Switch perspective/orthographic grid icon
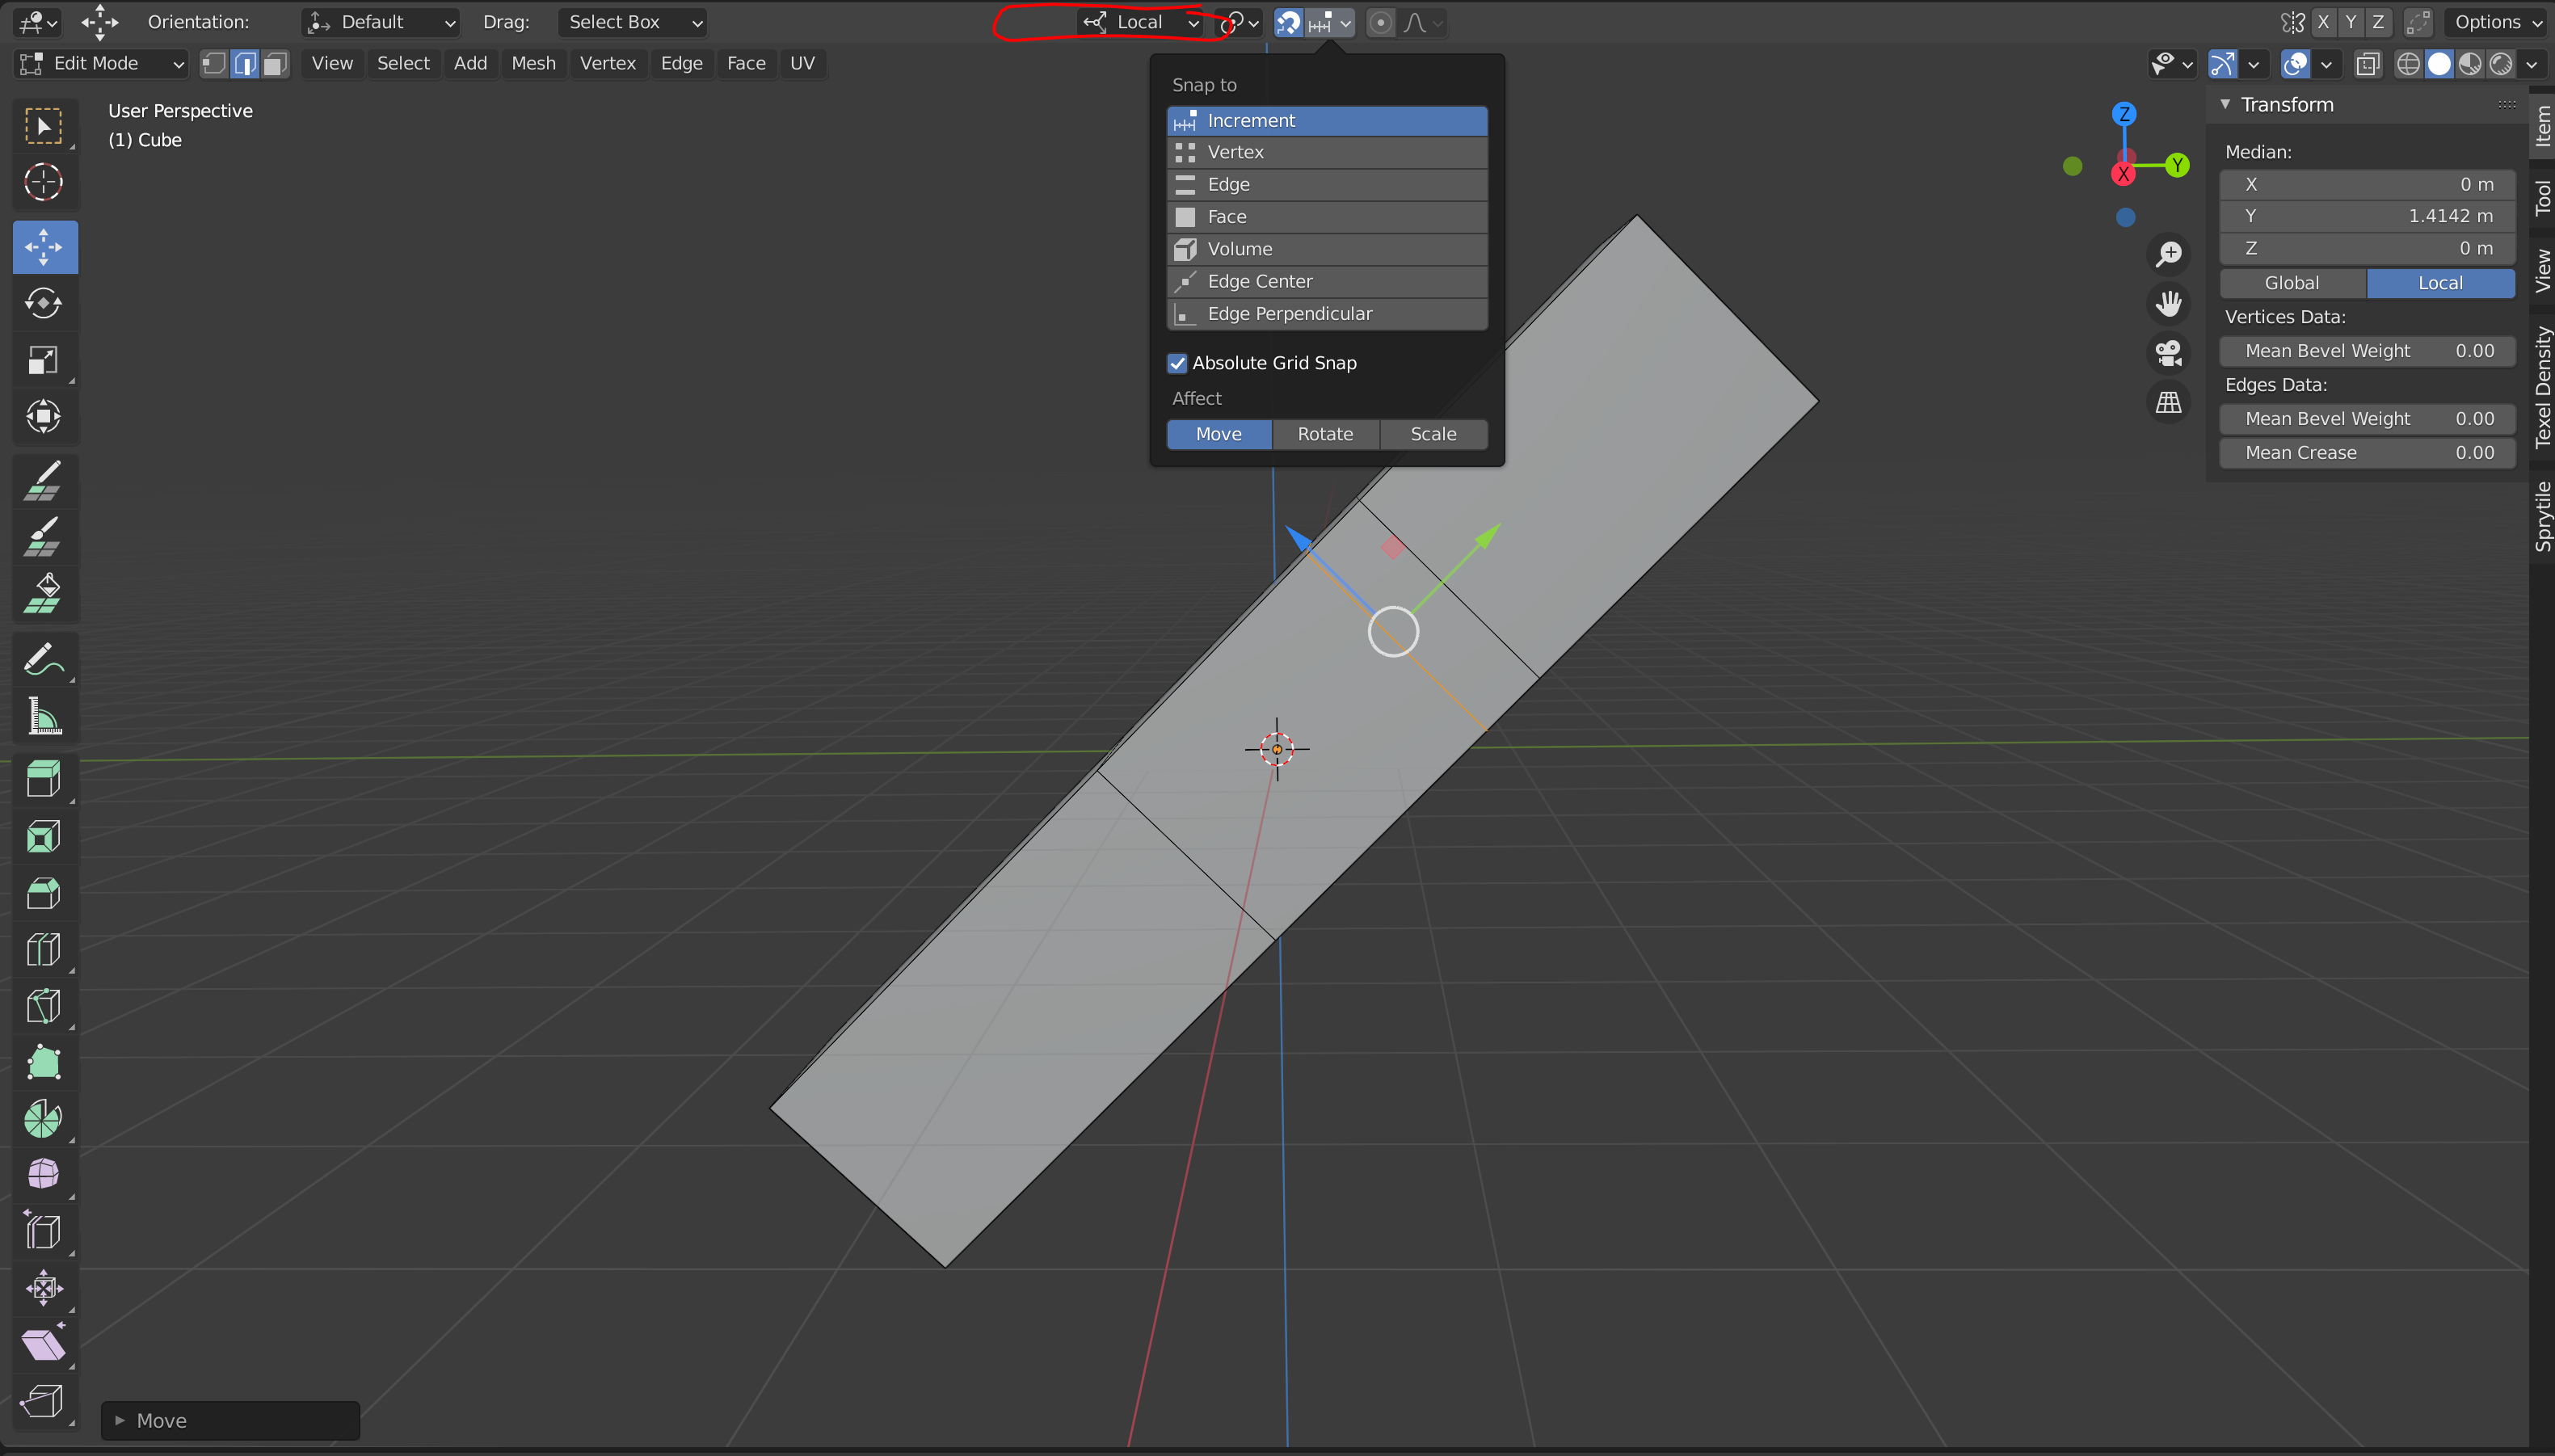Viewport: 2555px width, 1456px height. 2168,402
